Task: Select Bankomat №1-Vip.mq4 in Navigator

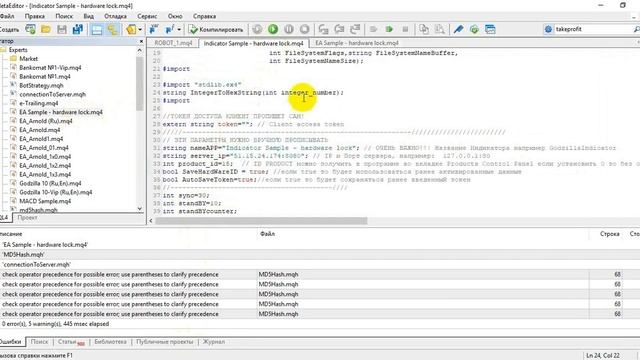Action: pyautogui.click(x=50, y=68)
